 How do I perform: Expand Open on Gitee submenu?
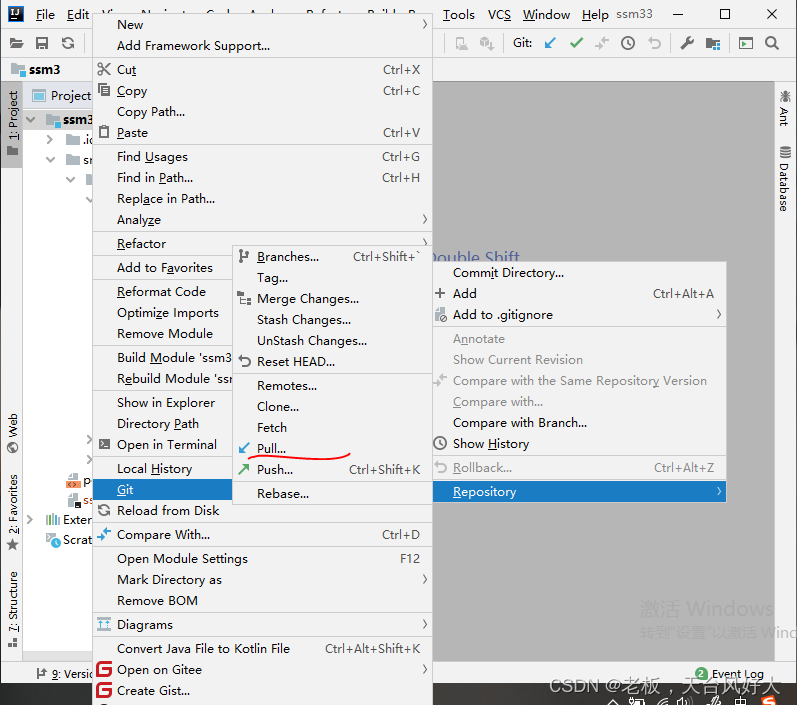pos(262,670)
